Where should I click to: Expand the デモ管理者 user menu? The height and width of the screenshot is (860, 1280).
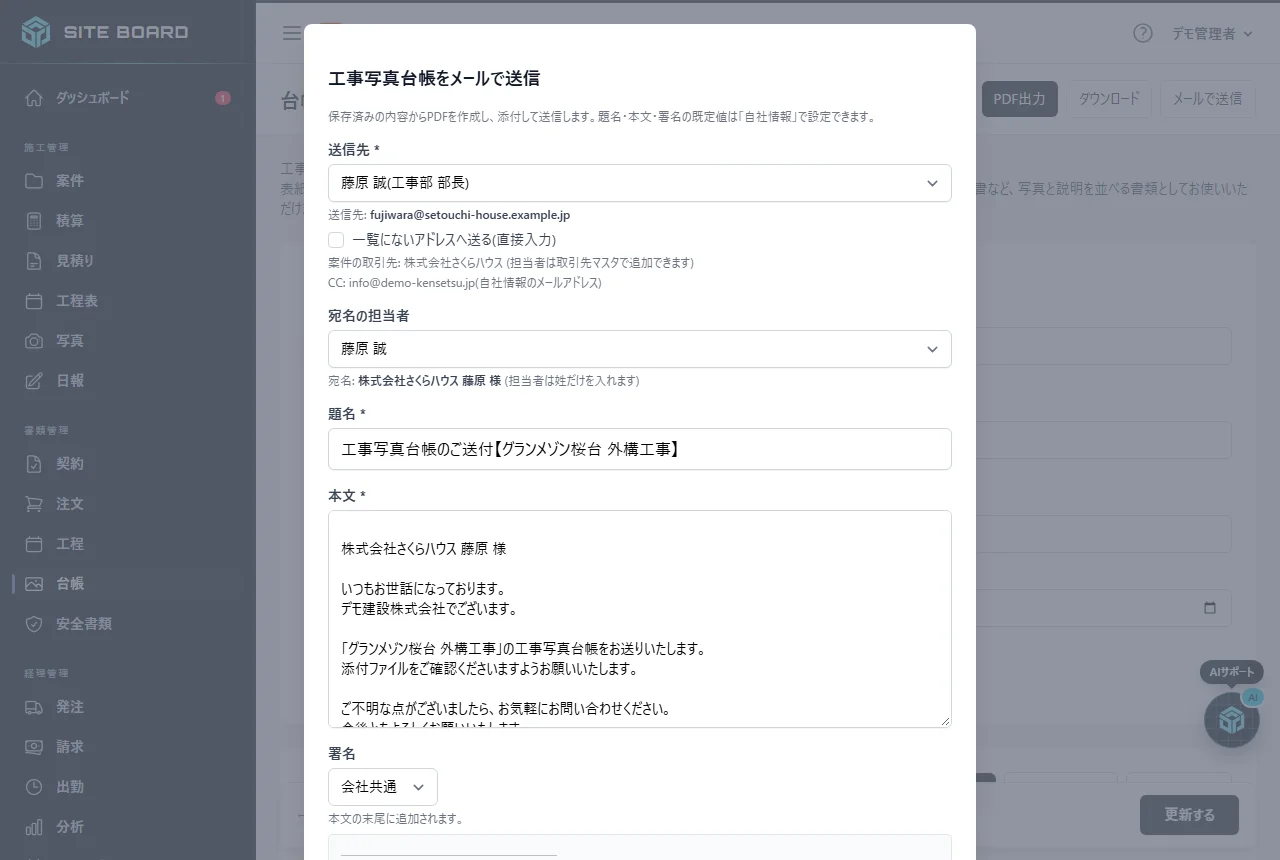(x=1213, y=33)
